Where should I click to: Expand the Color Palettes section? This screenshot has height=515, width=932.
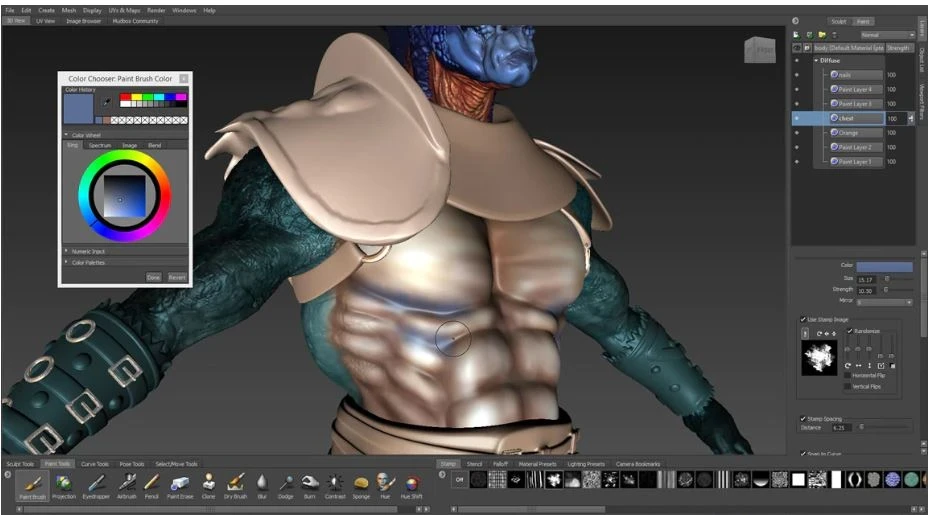coord(66,262)
